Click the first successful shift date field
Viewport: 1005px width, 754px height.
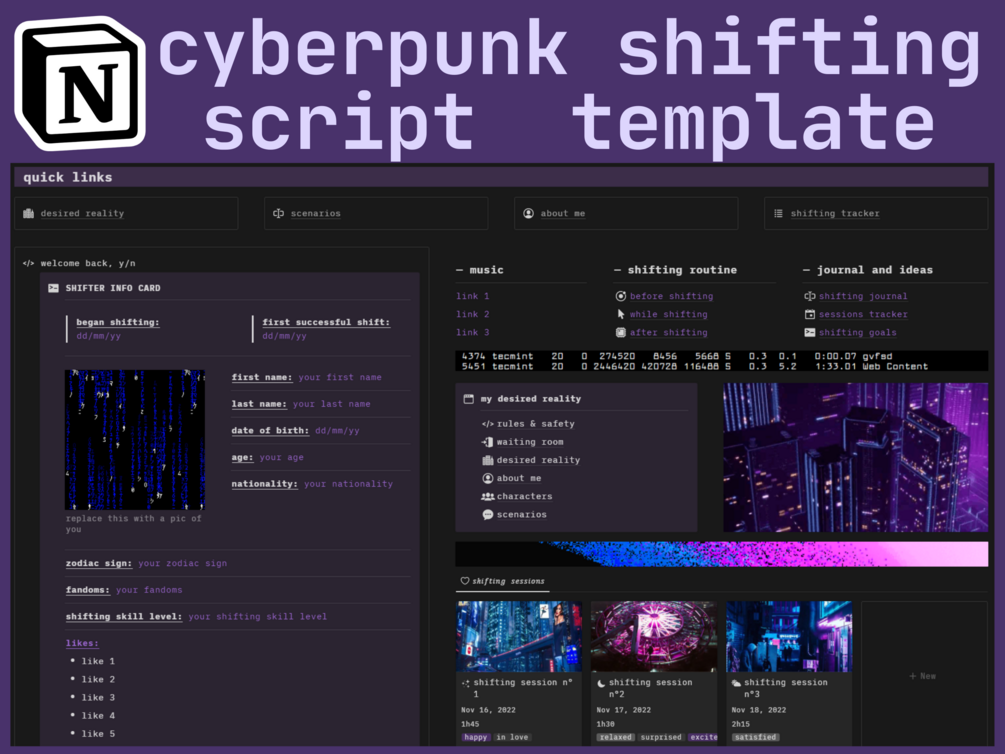tap(284, 336)
